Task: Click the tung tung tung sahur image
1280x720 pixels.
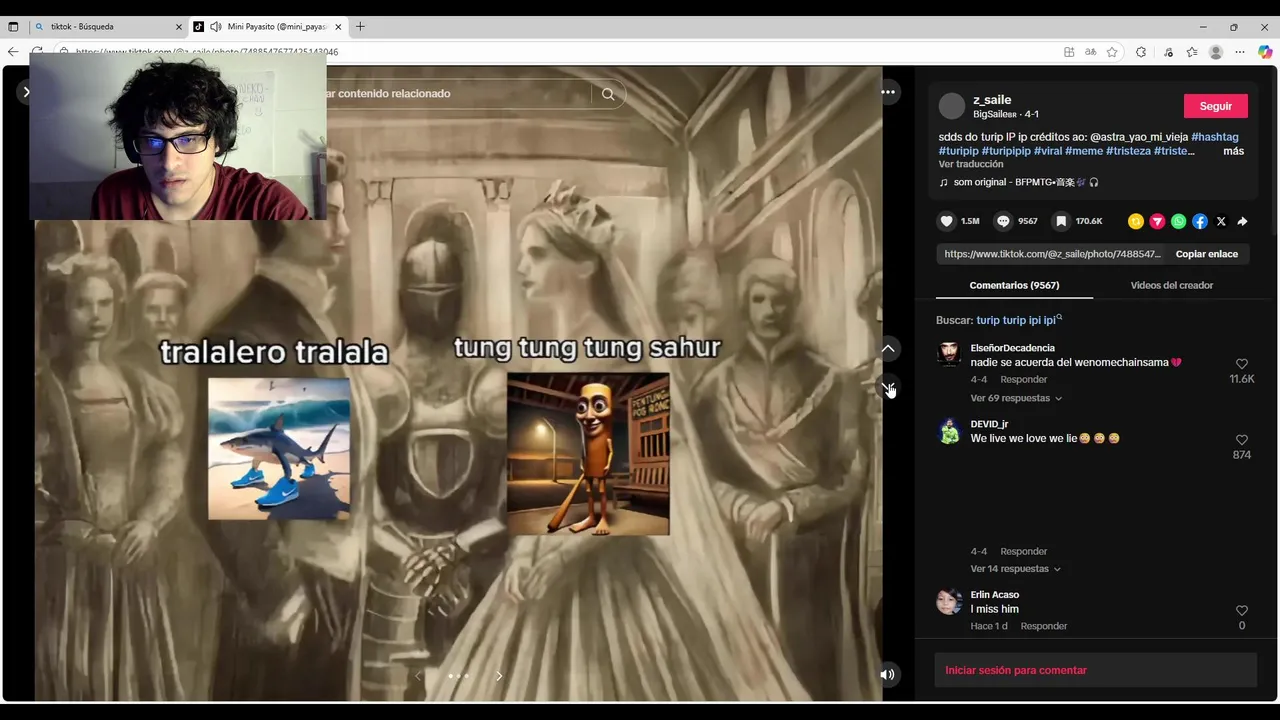Action: coord(588,454)
